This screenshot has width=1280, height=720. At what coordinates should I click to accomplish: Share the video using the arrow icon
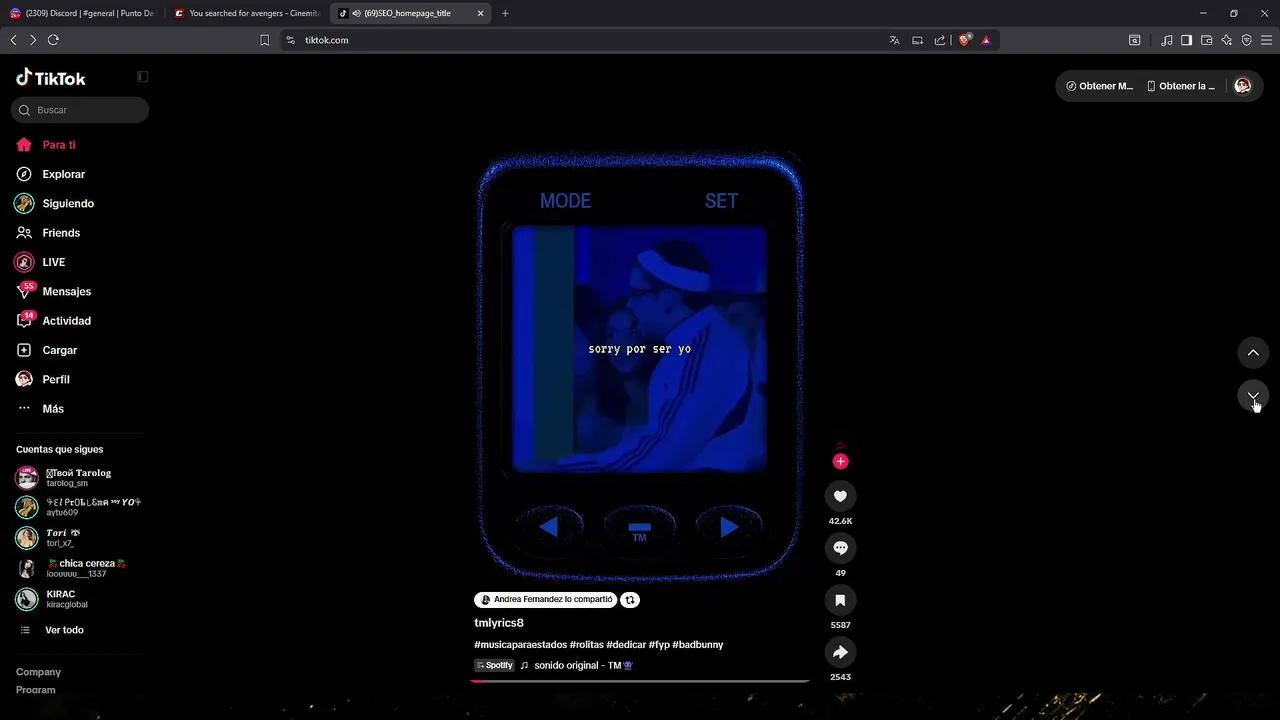[x=840, y=652]
